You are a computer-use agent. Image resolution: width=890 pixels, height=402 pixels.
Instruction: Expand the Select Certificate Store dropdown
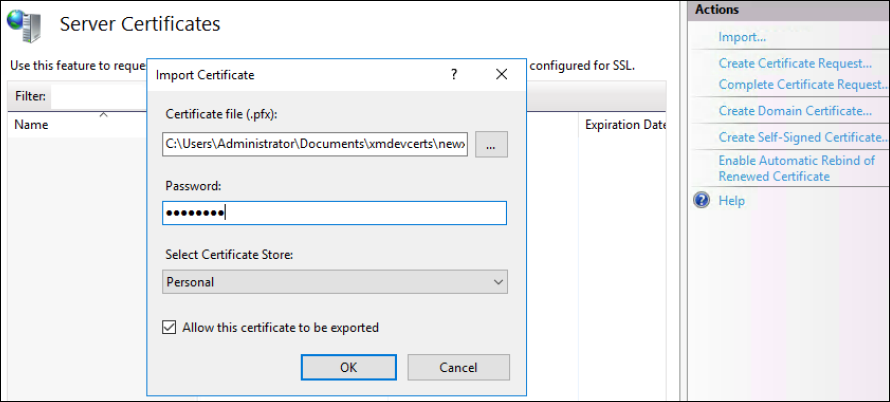tap(498, 282)
